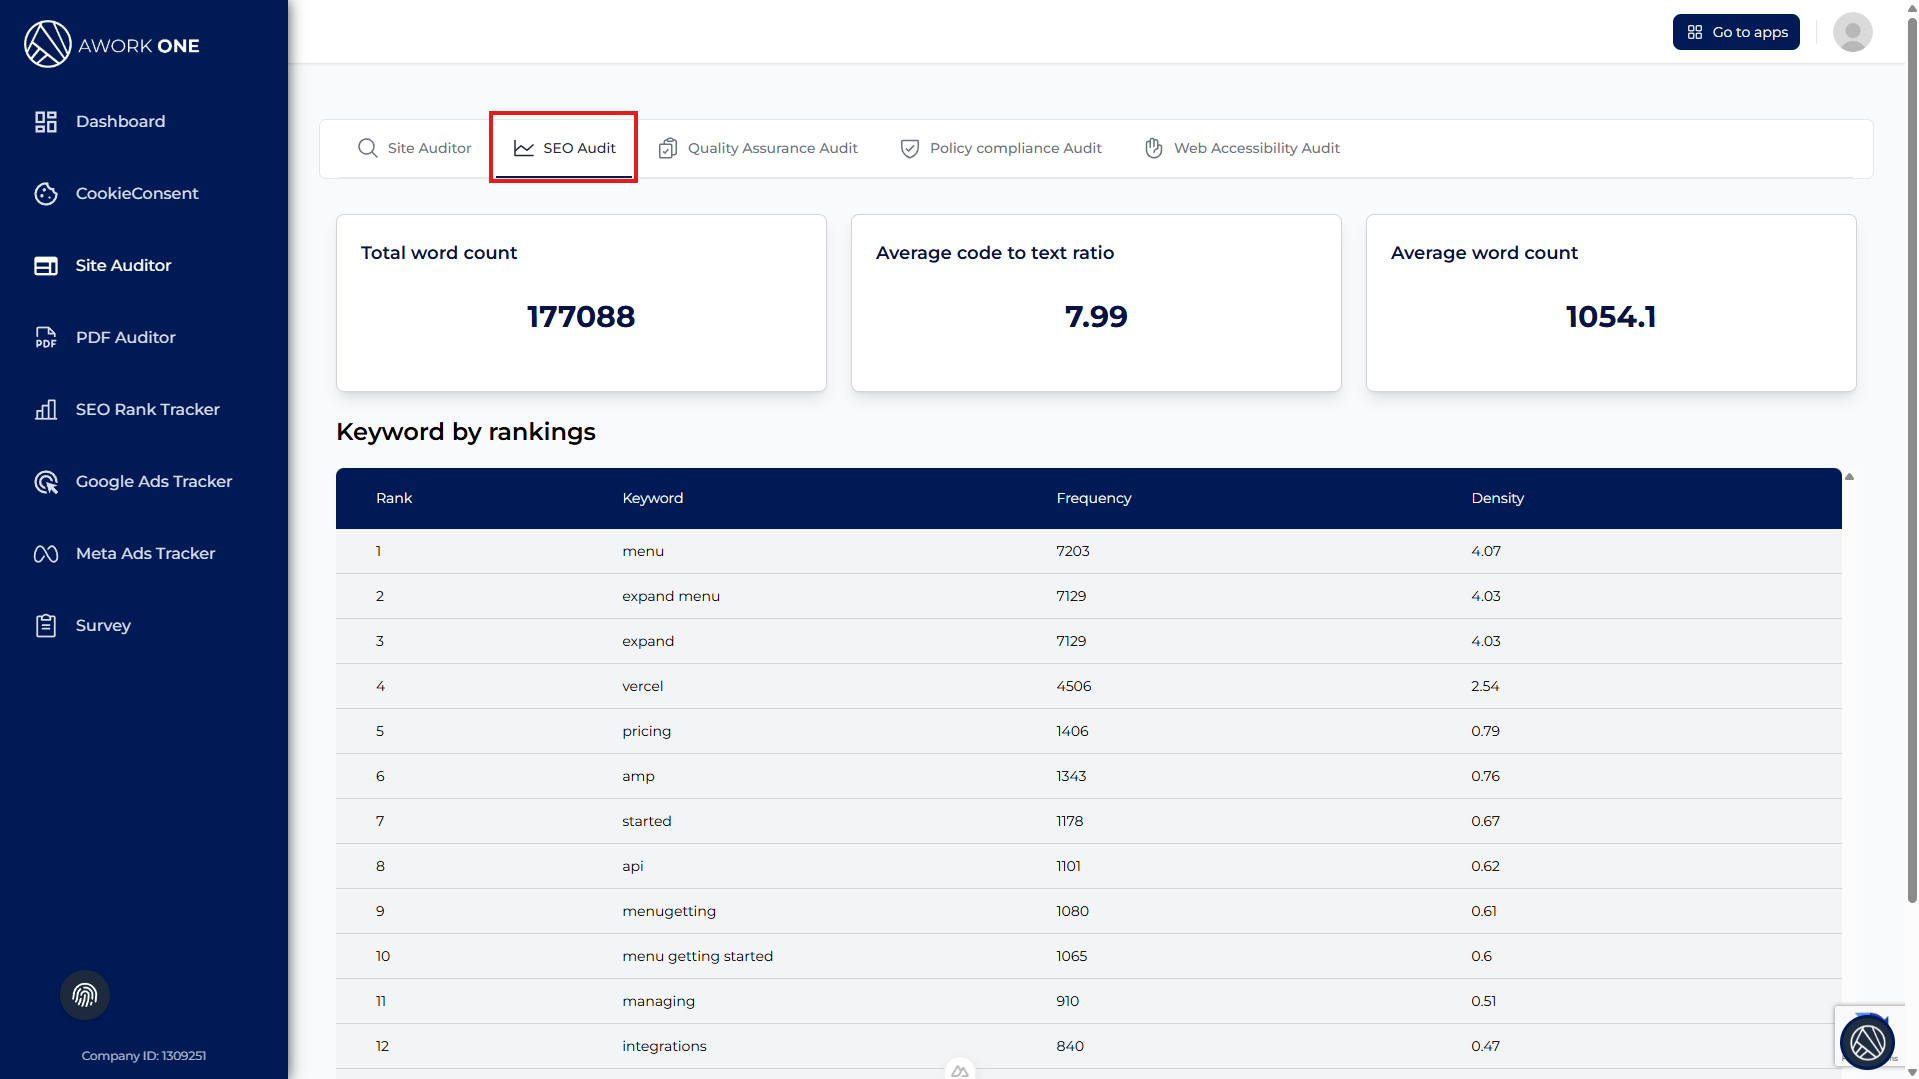Open the Policy compliance Audit tab
1919x1079 pixels.
coord(1001,148)
